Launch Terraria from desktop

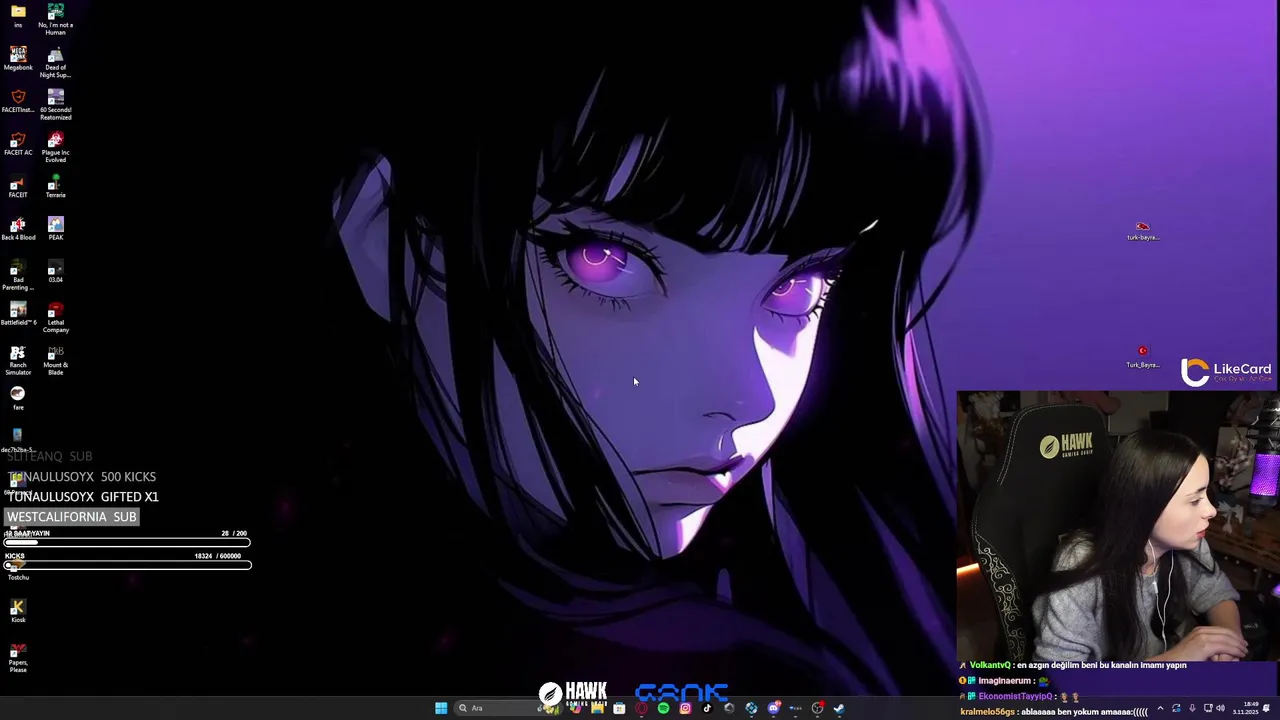pyautogui.click(x=55, y=186)
